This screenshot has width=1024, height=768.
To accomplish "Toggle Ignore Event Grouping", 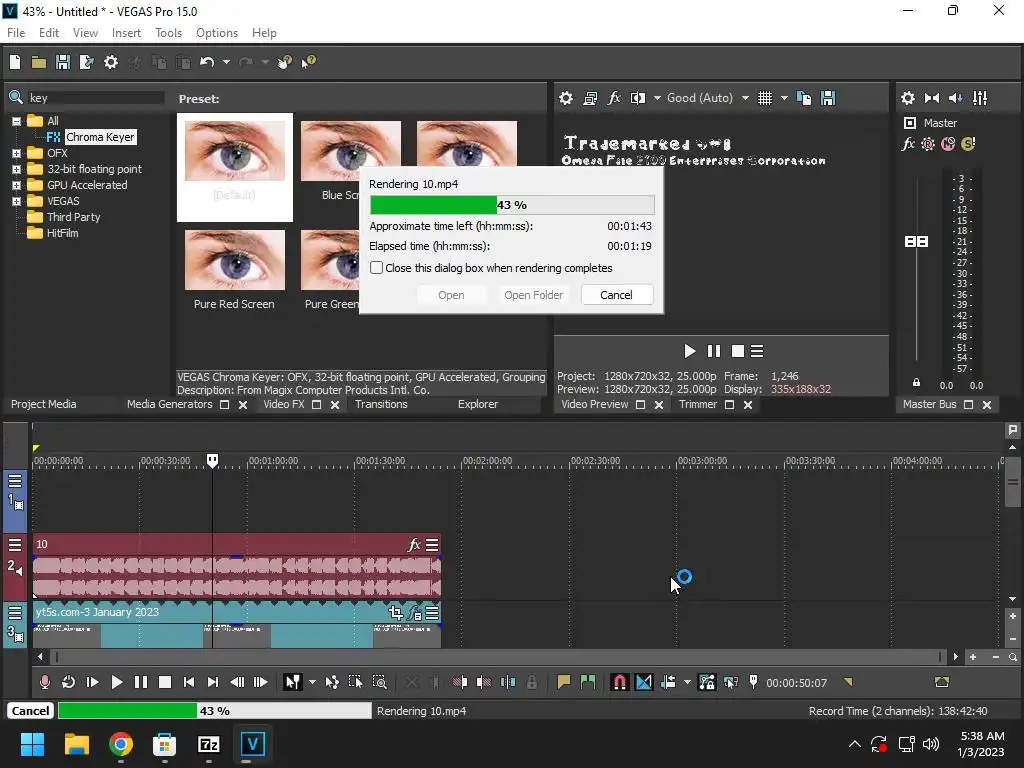I will click(731, 682).
